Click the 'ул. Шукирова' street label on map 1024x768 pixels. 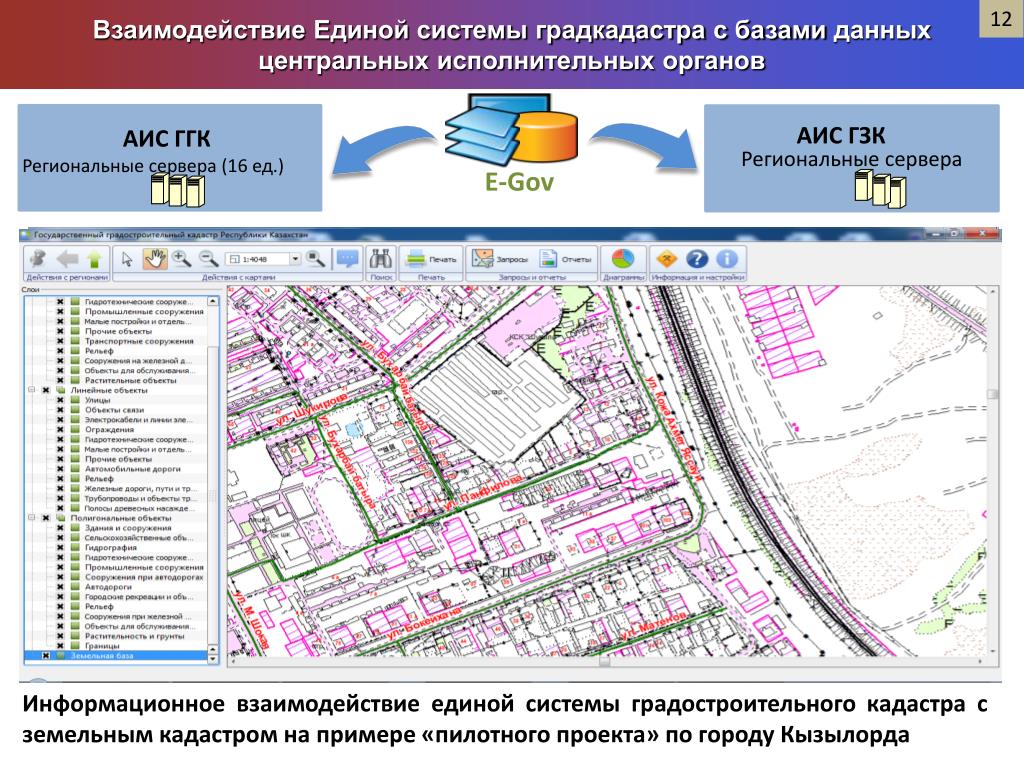311,409
